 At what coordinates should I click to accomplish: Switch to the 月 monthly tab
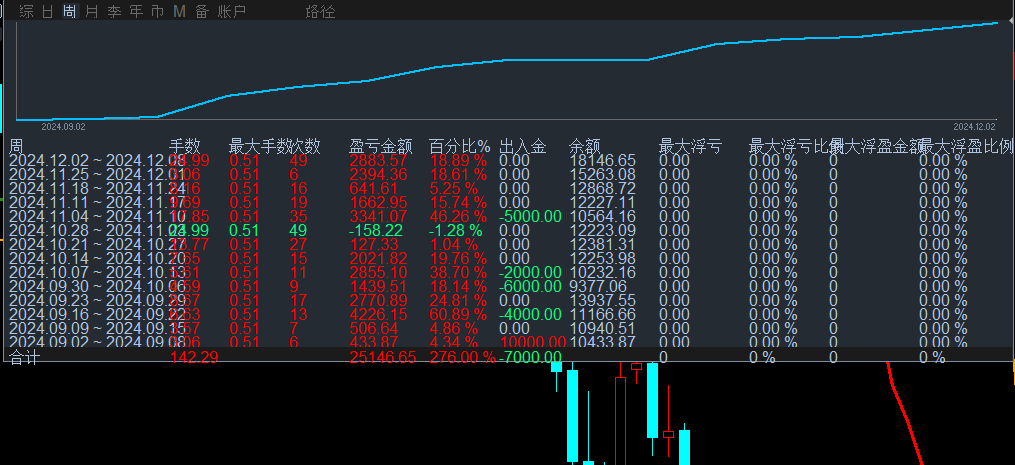click(x=92, y=11)
